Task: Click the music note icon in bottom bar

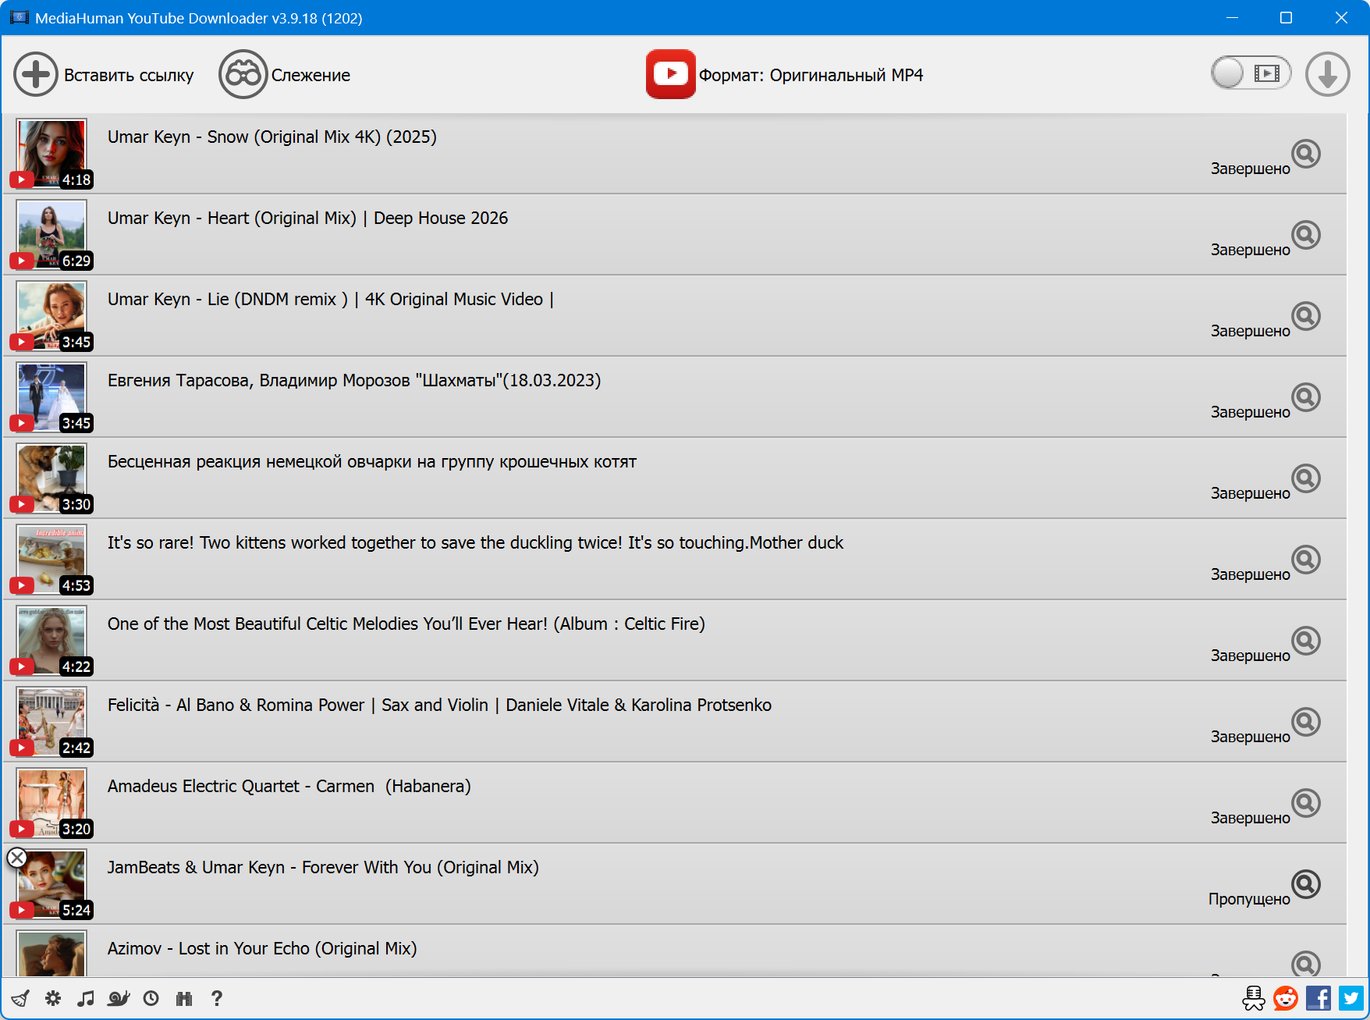Action: [x=86, y=998]
